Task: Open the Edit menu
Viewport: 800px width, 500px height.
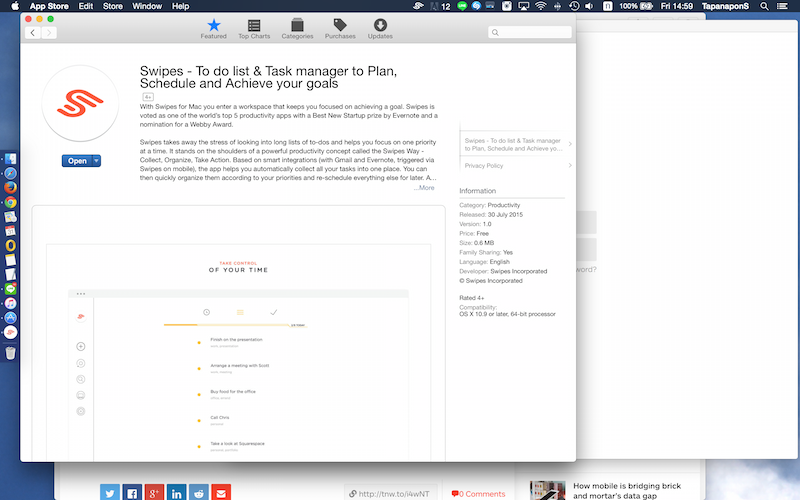Action: pyautogui.click(x=86, y=6)
